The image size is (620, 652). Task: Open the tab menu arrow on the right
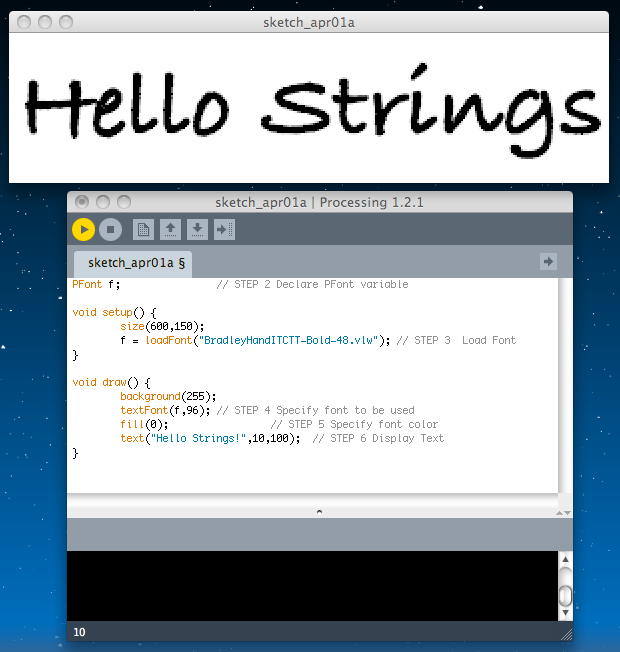[x=548, y=262]
